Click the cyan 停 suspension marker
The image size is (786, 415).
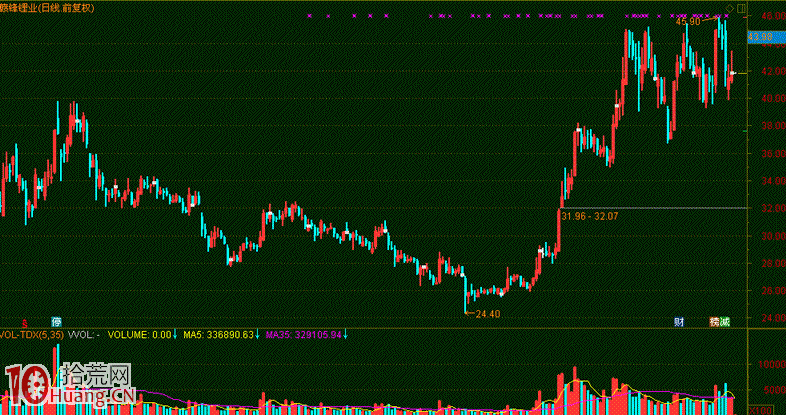(x=57, y=322)
